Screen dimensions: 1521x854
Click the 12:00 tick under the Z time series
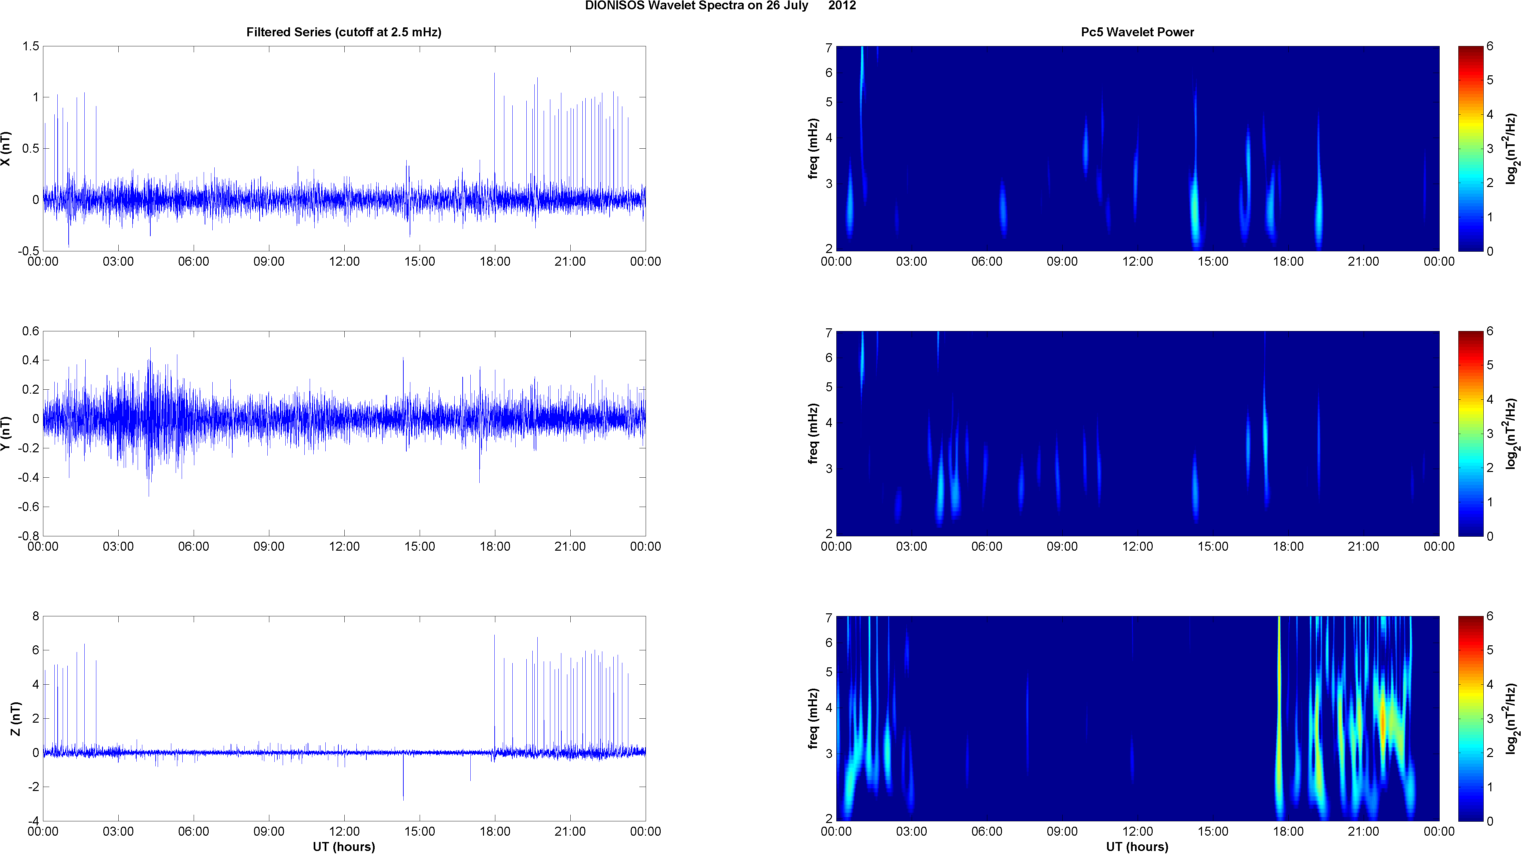(344, 831)
